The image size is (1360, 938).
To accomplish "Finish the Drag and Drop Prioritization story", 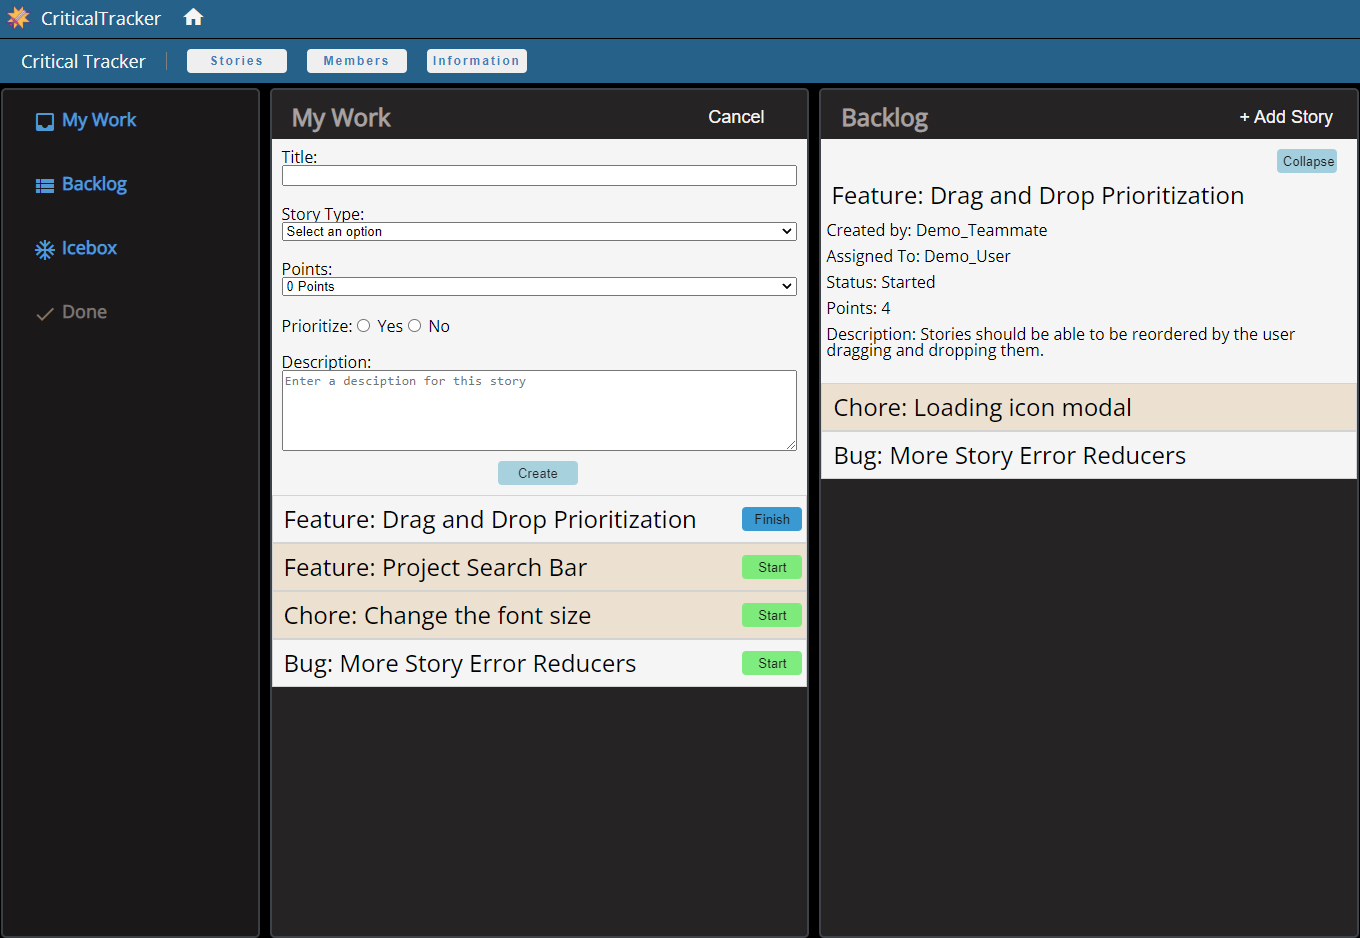I will [771, 519].
